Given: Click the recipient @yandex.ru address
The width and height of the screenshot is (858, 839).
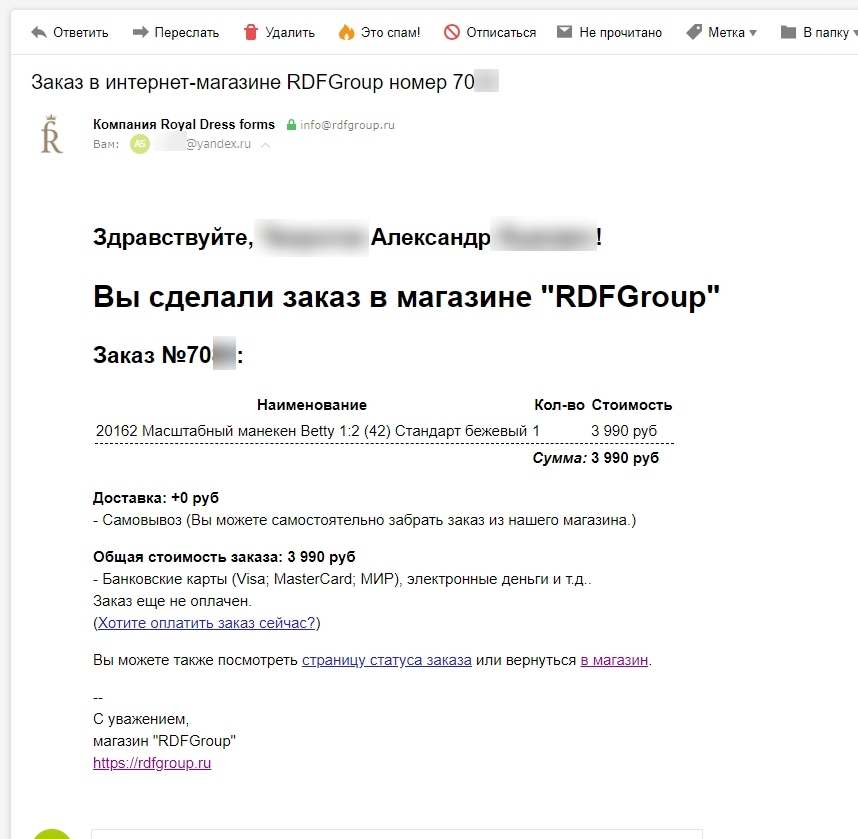Looking at the screenshot, I should coord(218,144).
